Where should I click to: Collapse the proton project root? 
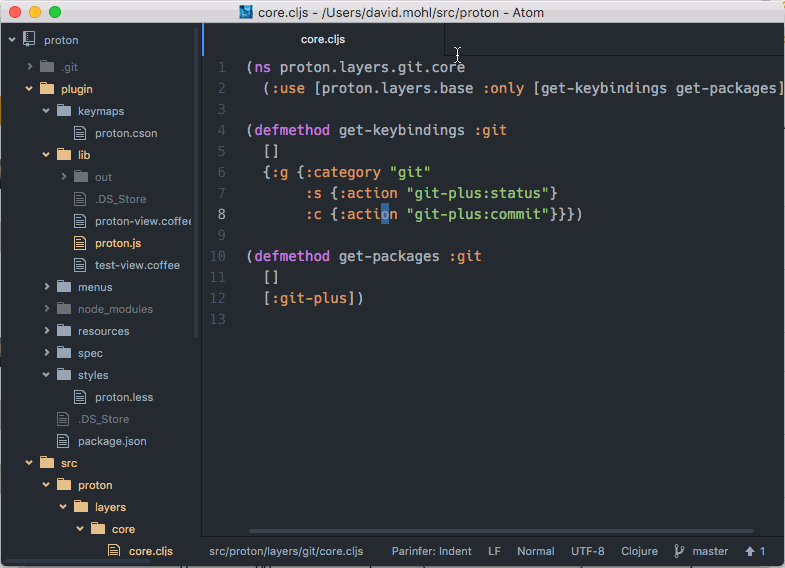[12, 39]
